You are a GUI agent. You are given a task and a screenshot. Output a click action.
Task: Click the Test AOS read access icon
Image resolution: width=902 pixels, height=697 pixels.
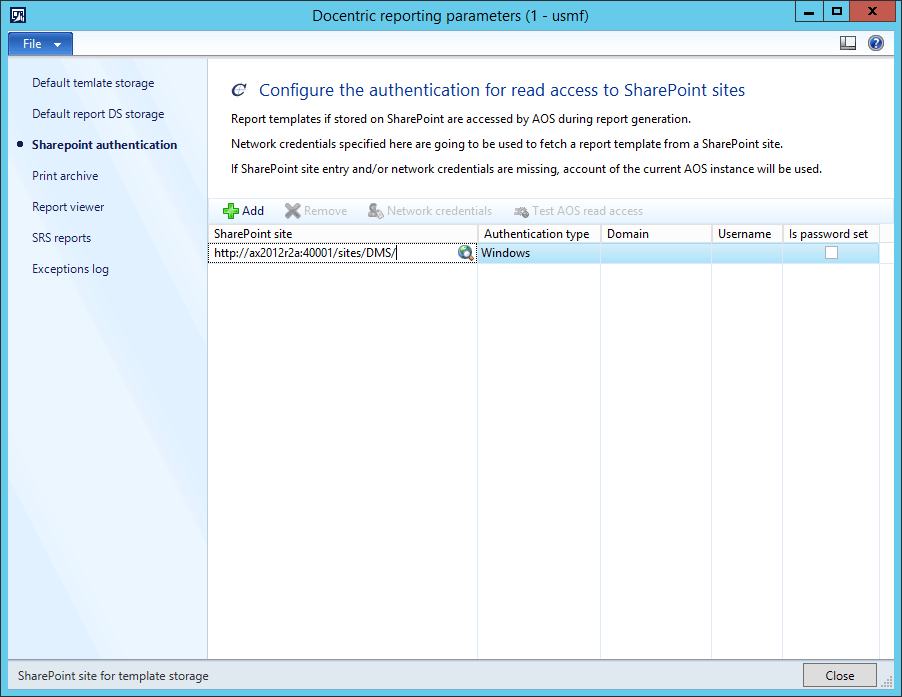[x=521, y=212]
